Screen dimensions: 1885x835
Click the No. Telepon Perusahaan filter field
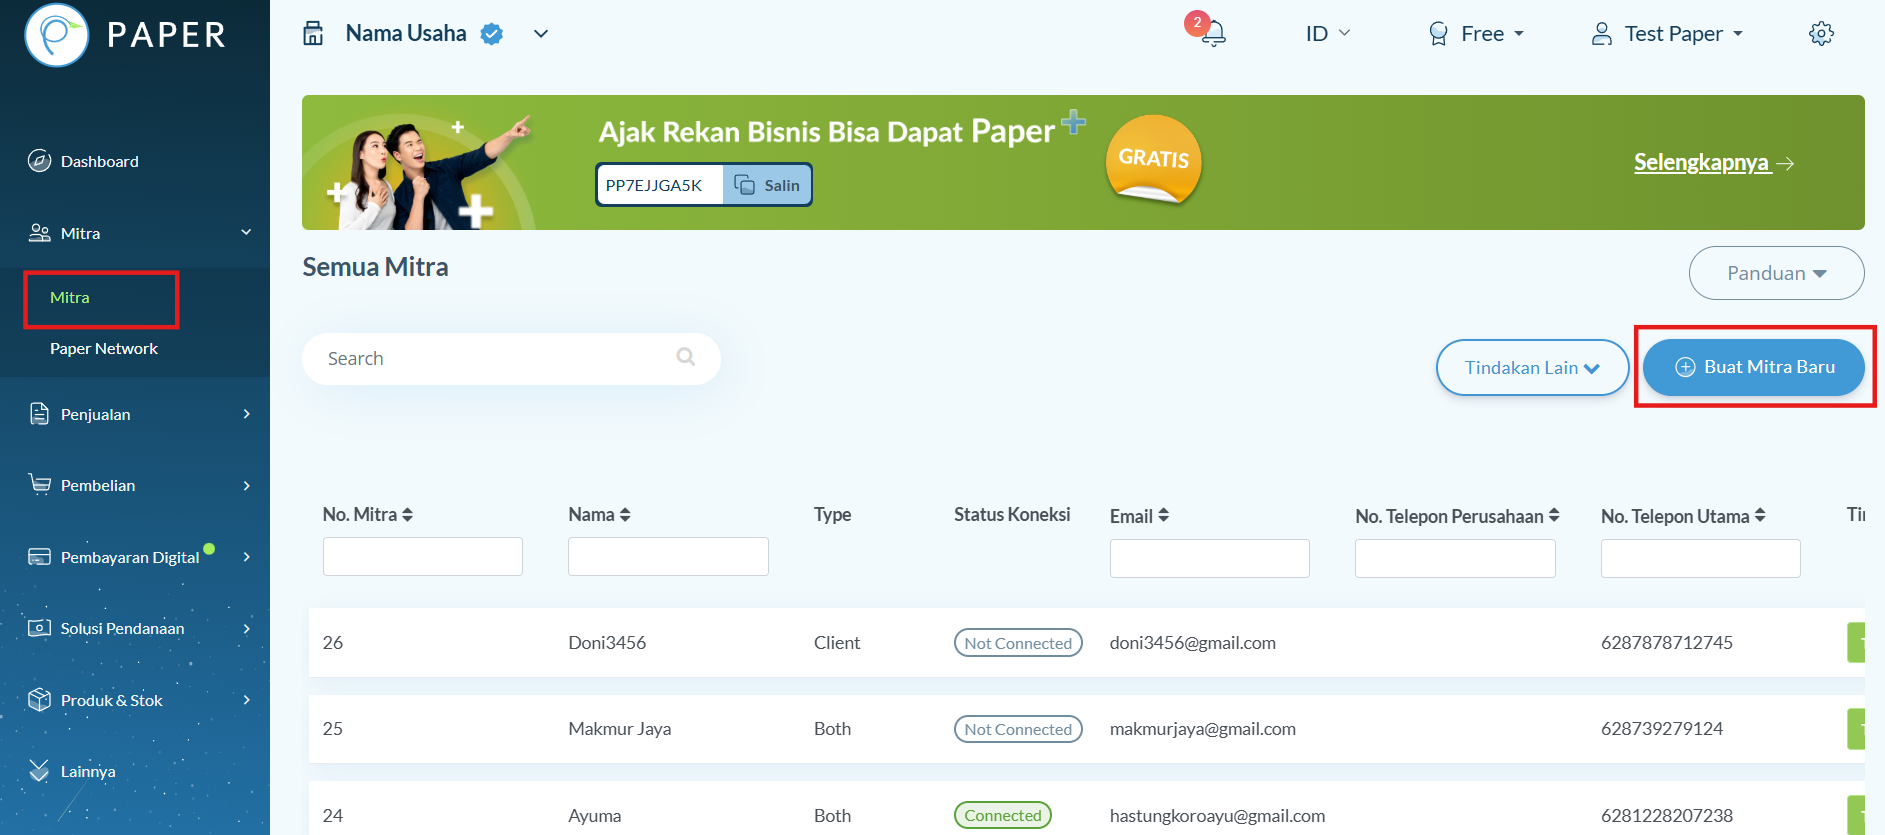[1455, 558]
